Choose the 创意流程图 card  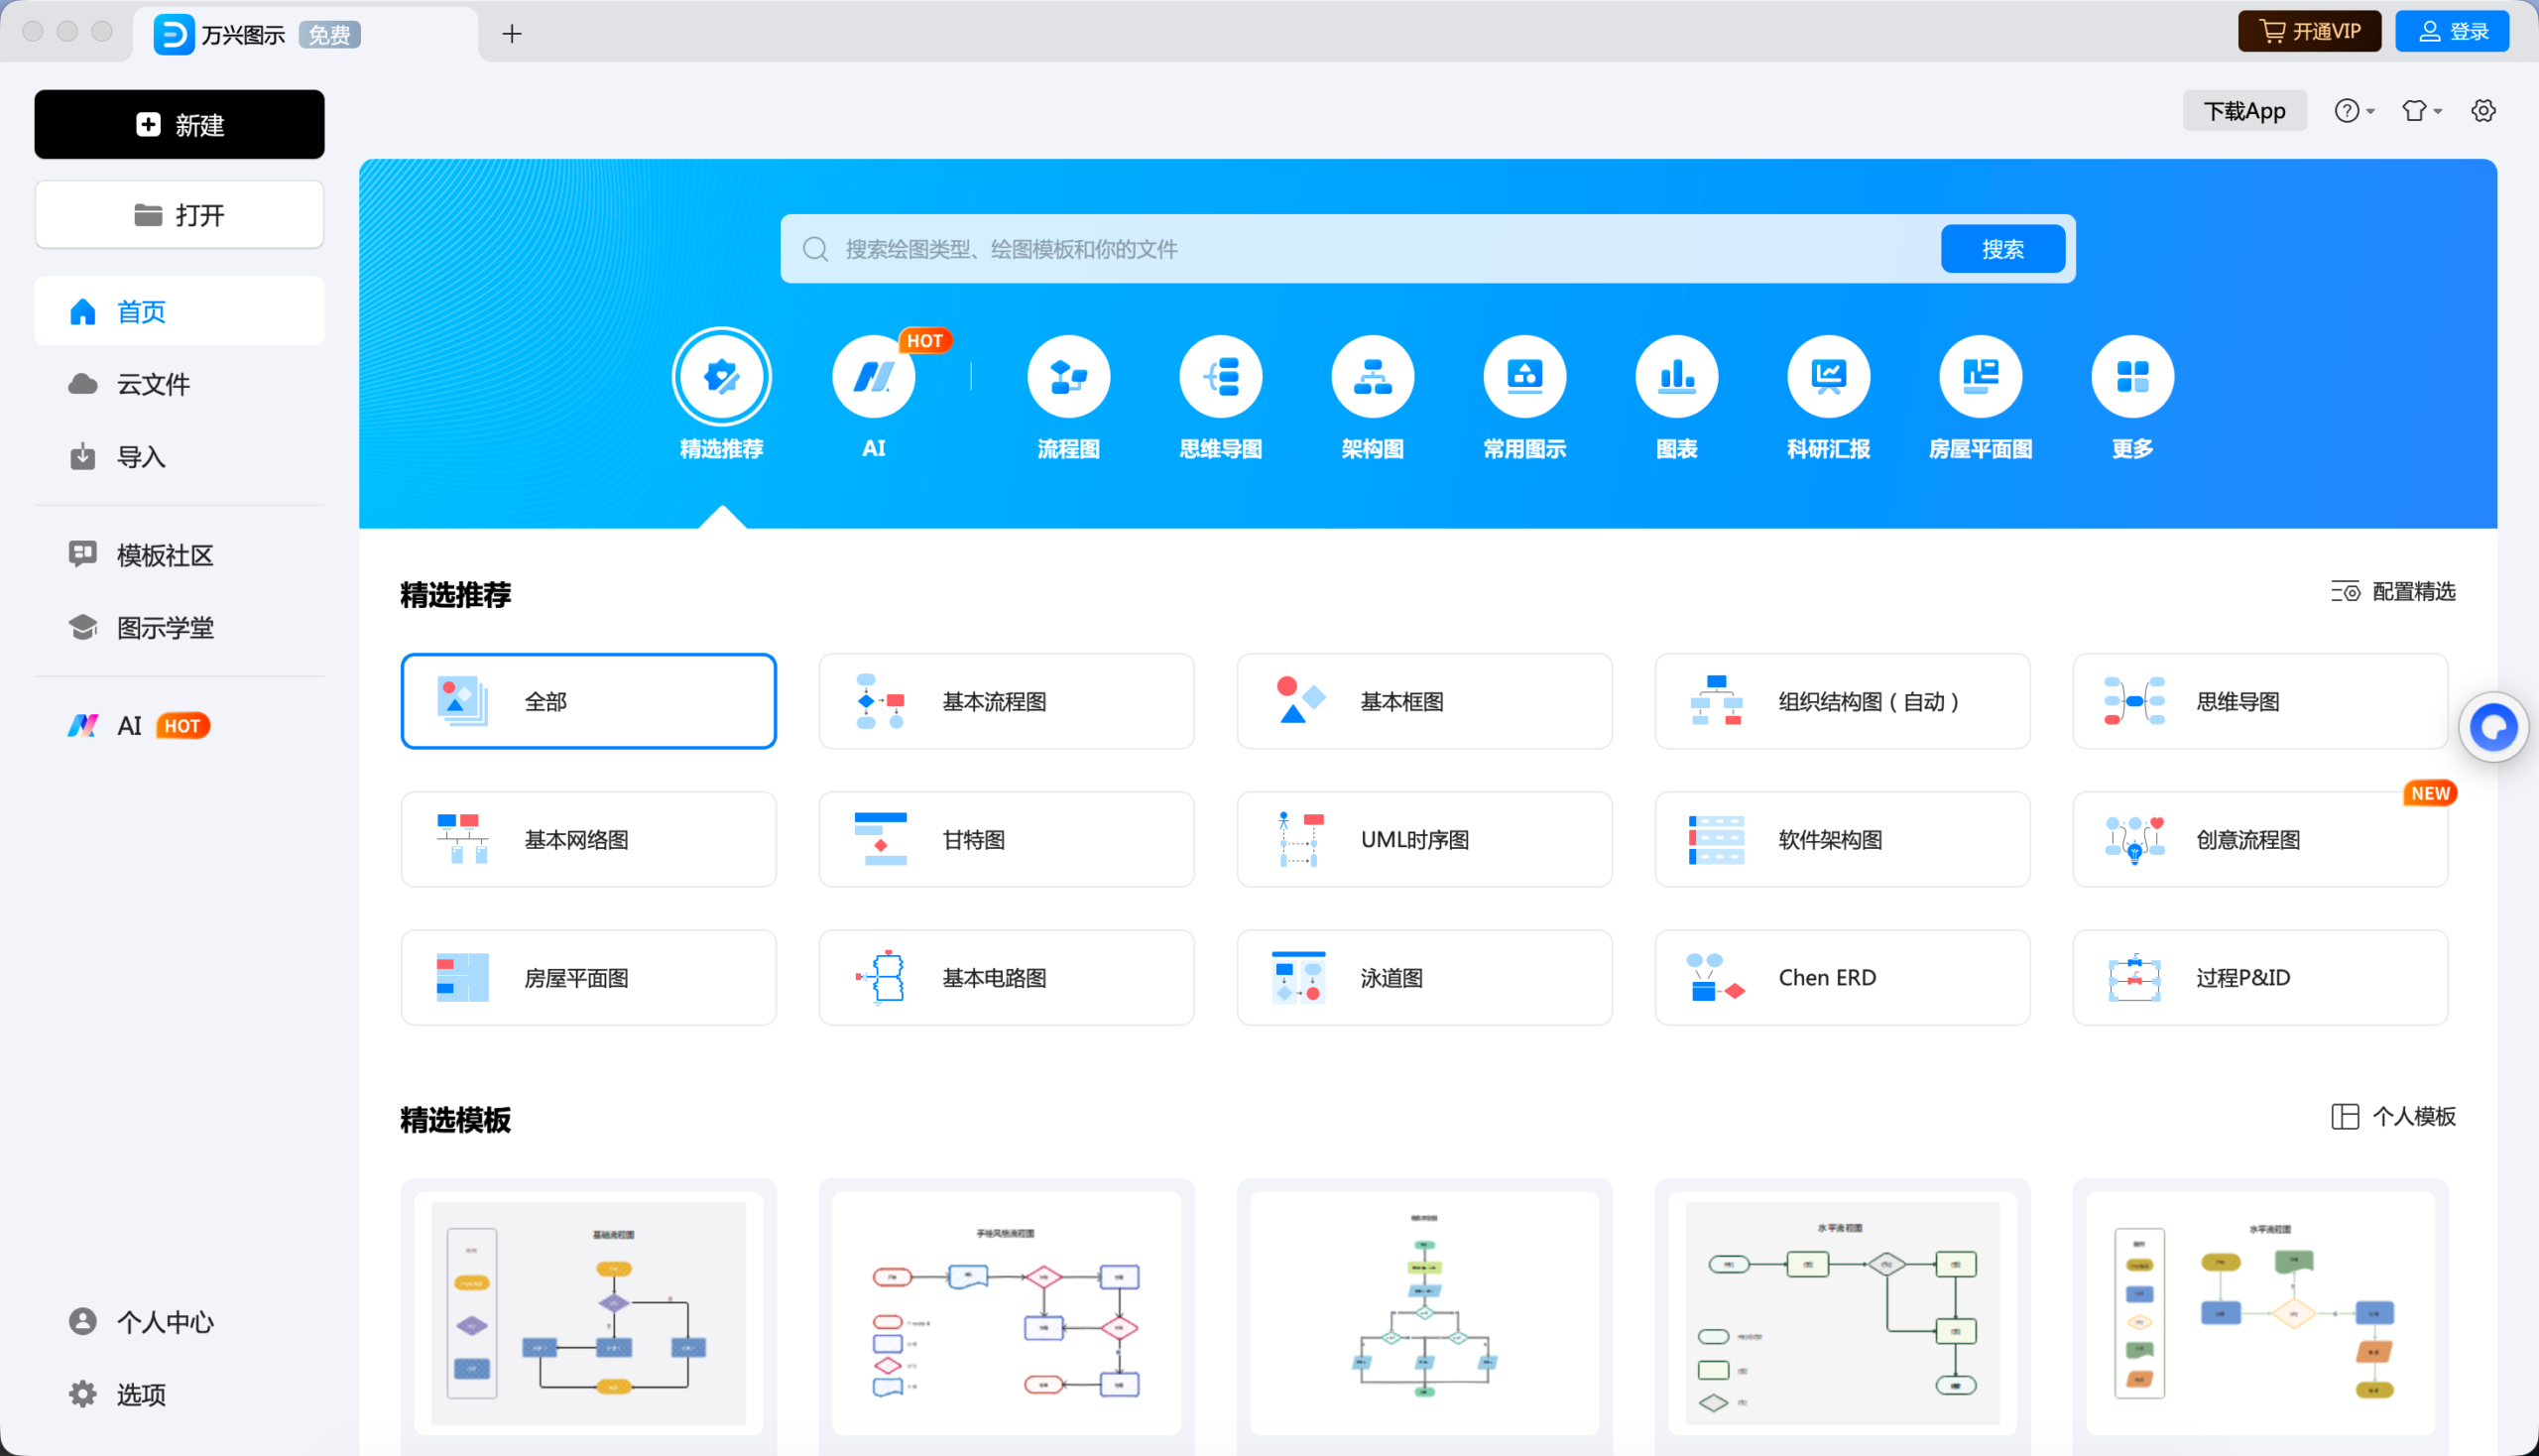click(2260, 839)
